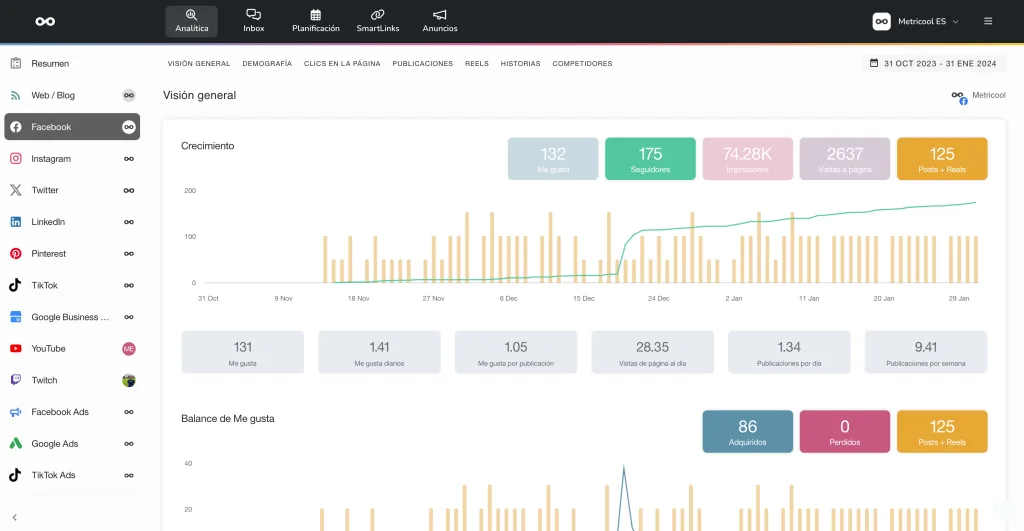The height and width of the screenshot is (531, 1024).
Task: Switch to the Competidores tab
Action: [582, 63]
